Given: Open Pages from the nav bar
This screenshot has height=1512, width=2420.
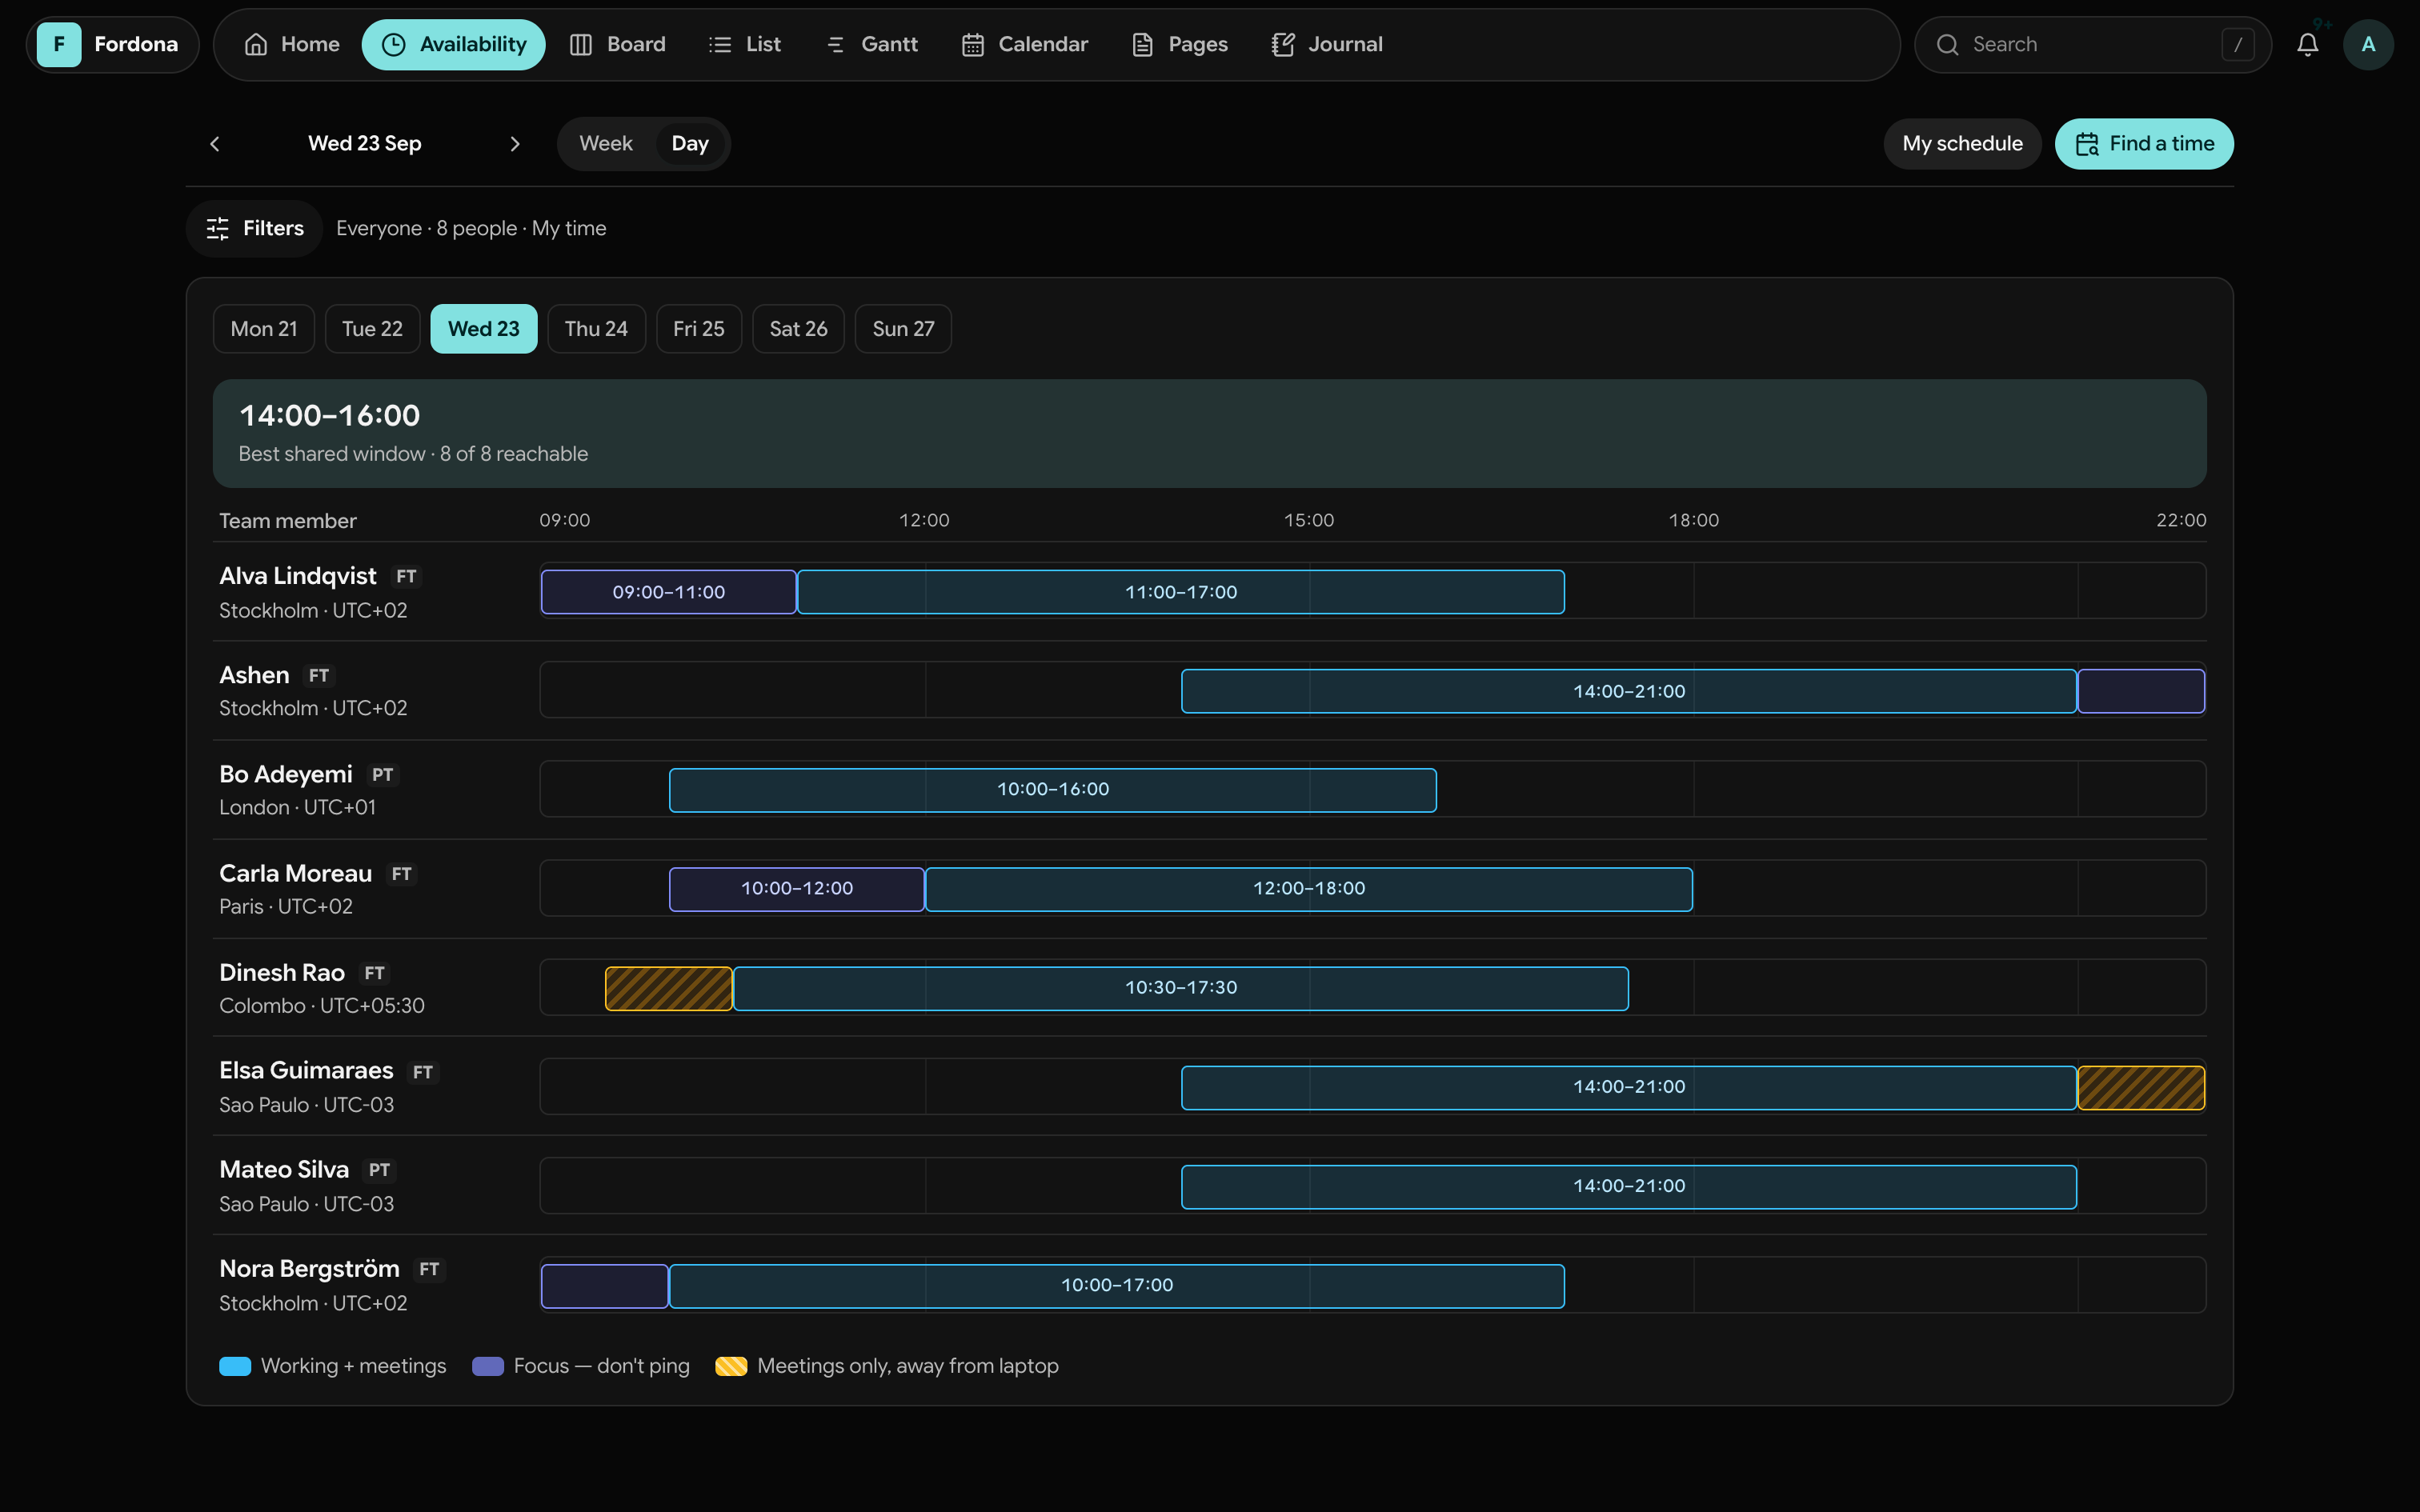Looking at the screenshot, I should pos(1179,44).
